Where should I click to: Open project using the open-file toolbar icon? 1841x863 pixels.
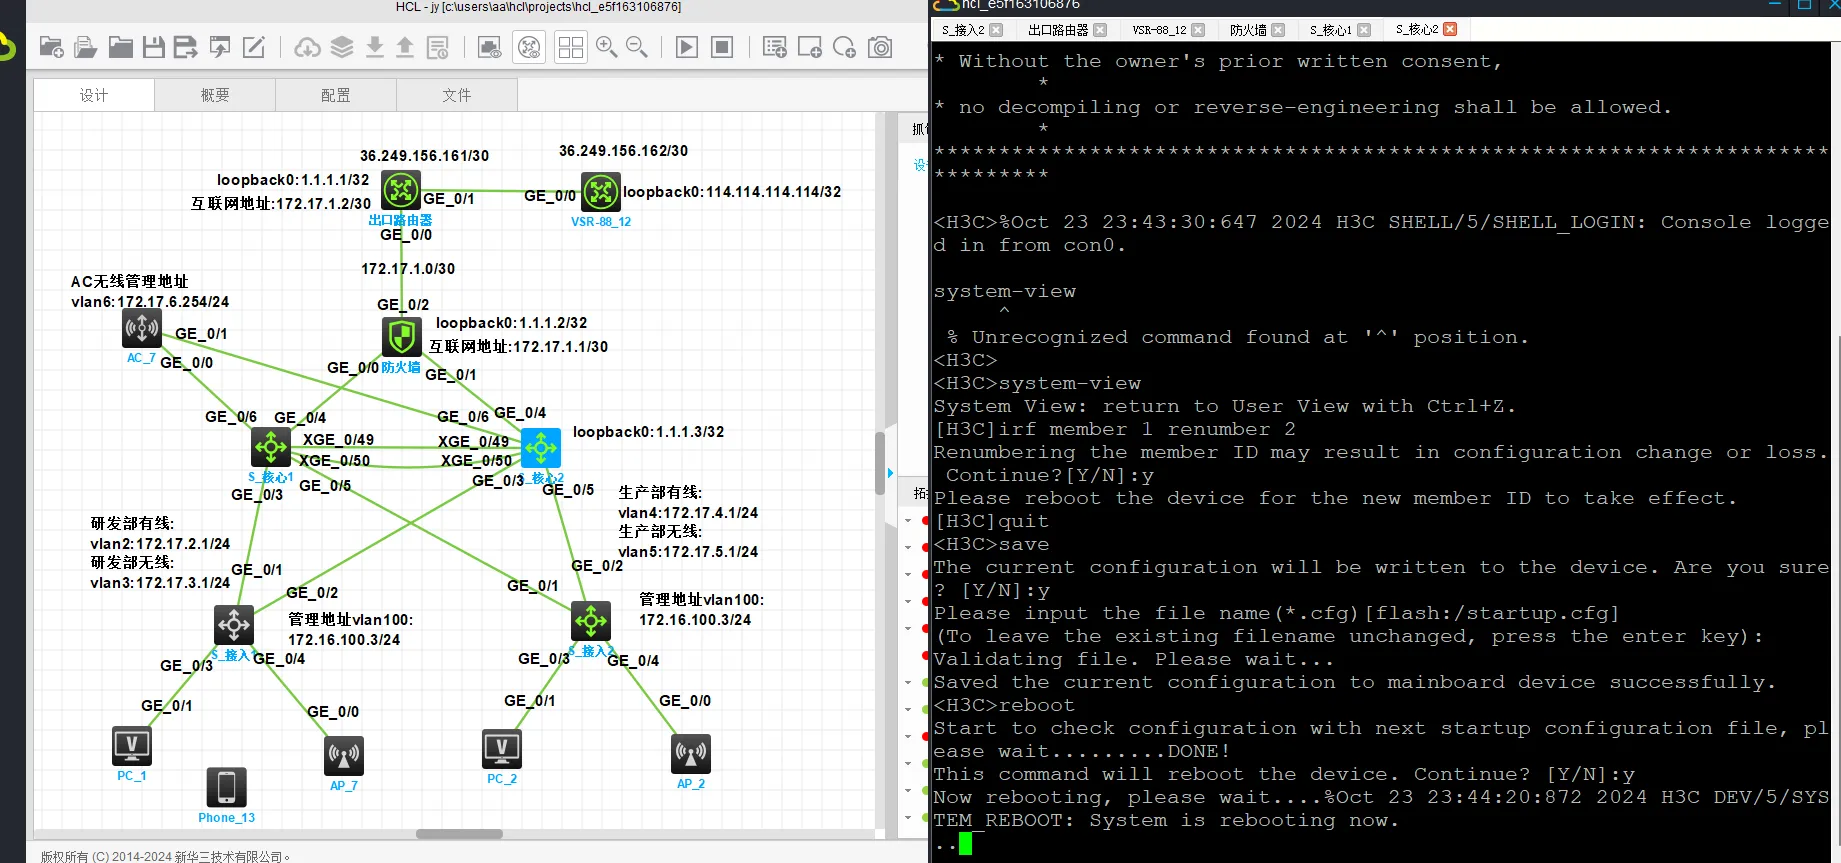point(86,47)
